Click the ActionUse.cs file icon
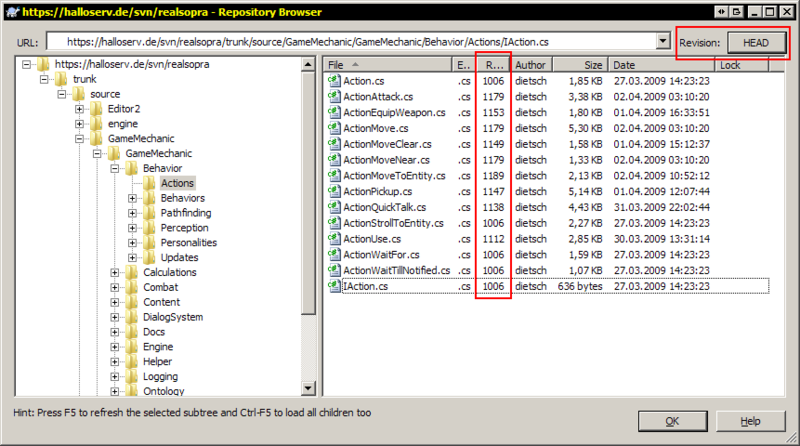 coord(334,239)
